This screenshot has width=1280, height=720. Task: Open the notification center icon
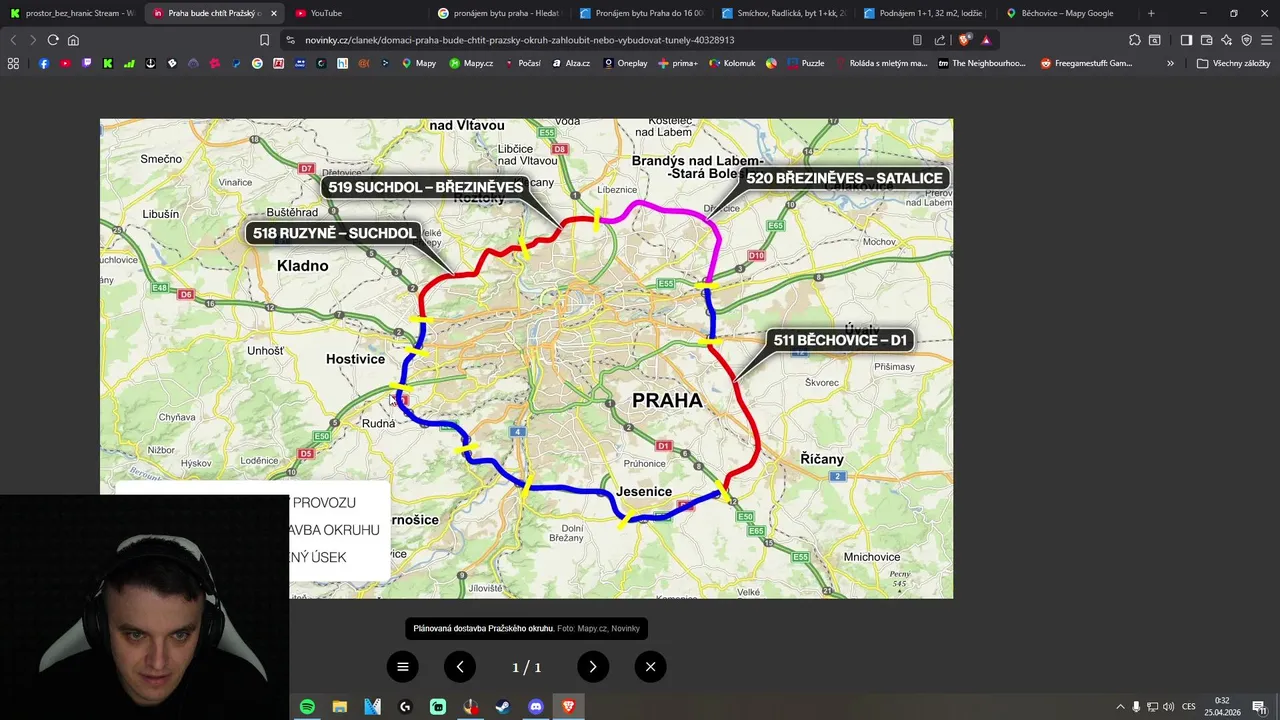(x=1259, y=707)
